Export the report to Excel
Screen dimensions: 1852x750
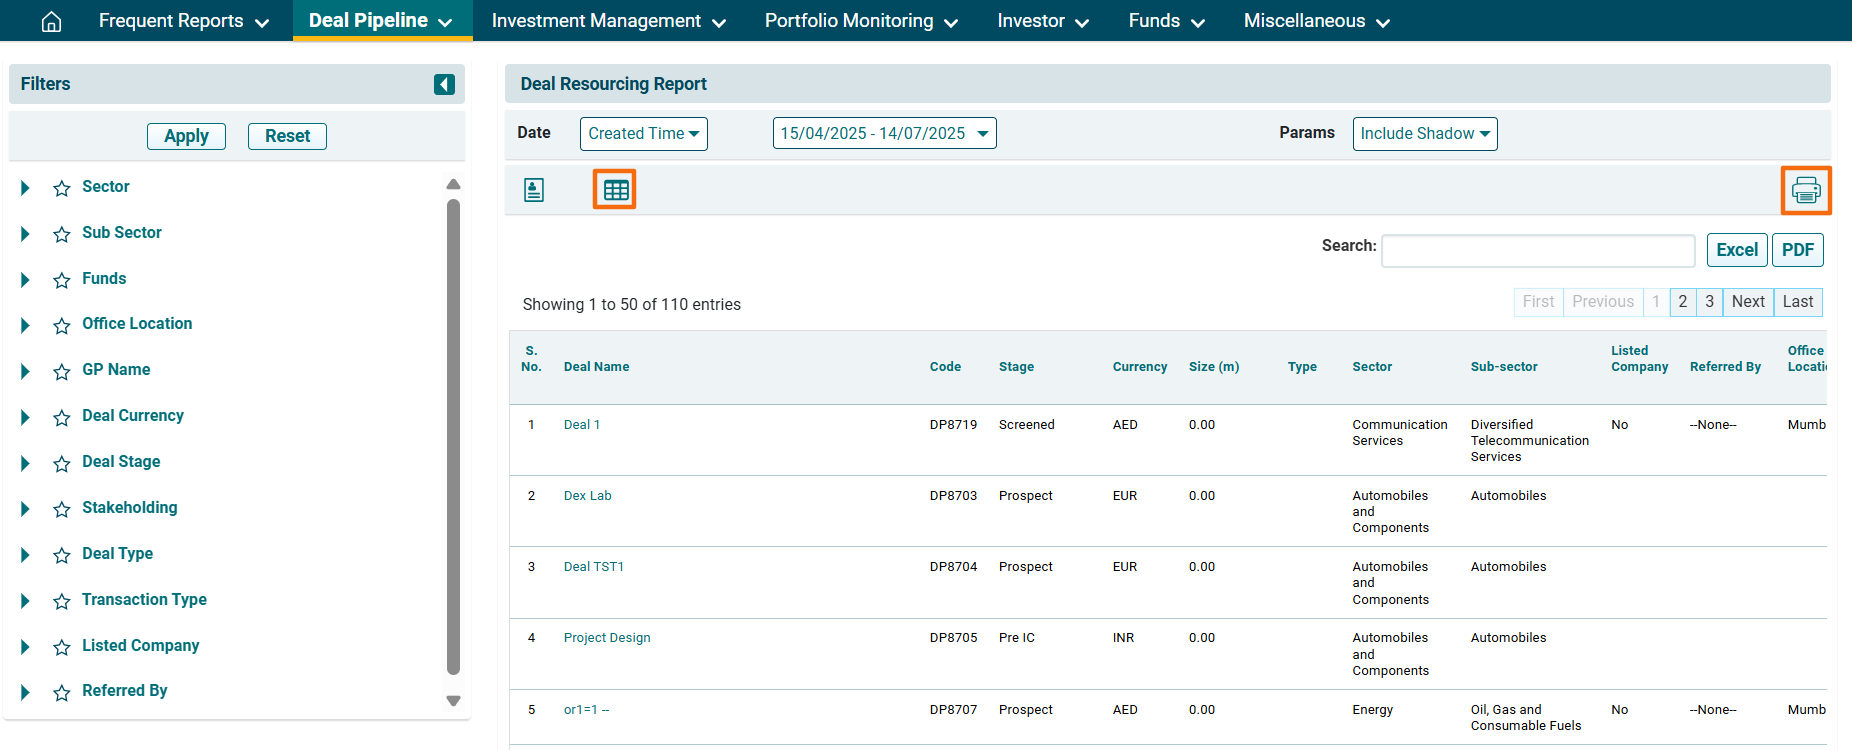[x=1736, y=250]
